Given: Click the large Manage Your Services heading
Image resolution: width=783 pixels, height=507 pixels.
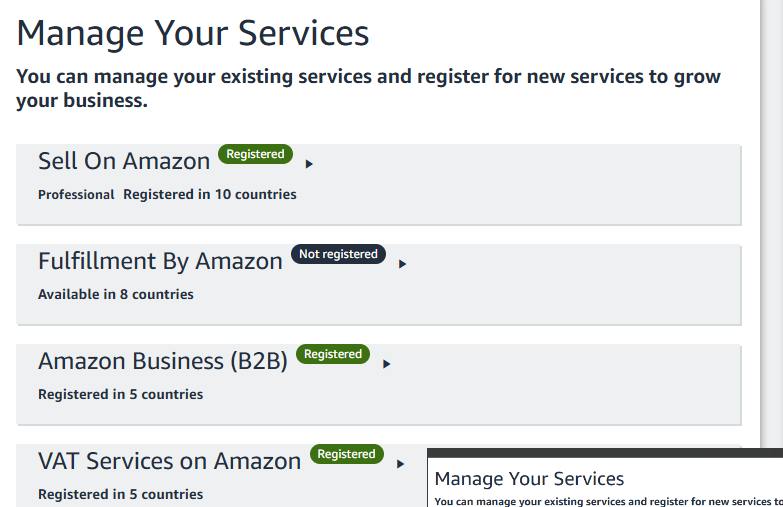Looking at the screenshot, I should pos(193,33).
